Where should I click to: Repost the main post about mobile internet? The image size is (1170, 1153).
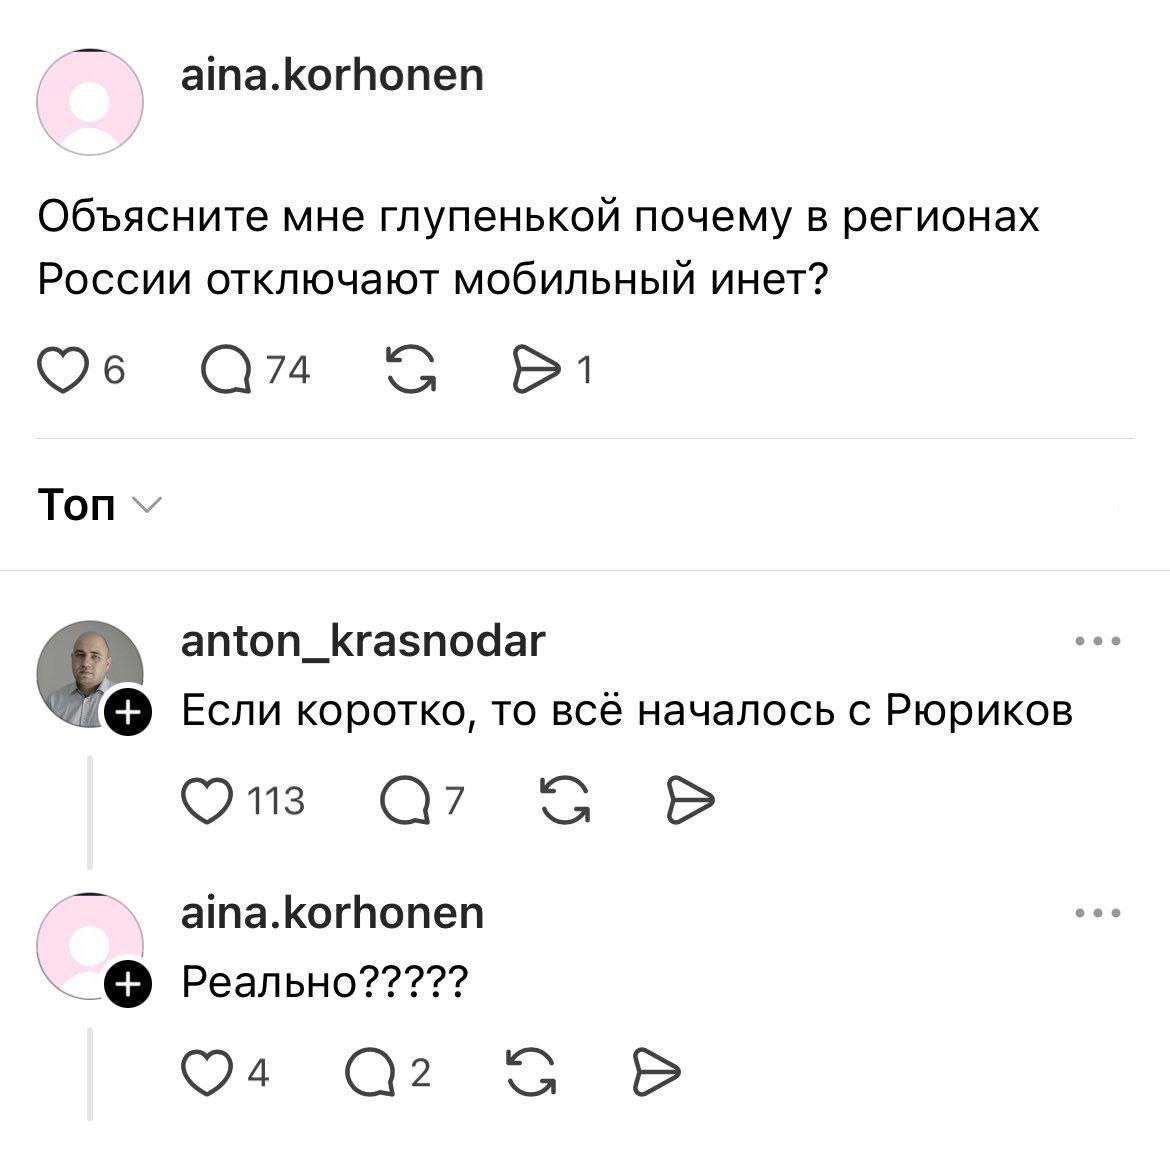[410, 371]
